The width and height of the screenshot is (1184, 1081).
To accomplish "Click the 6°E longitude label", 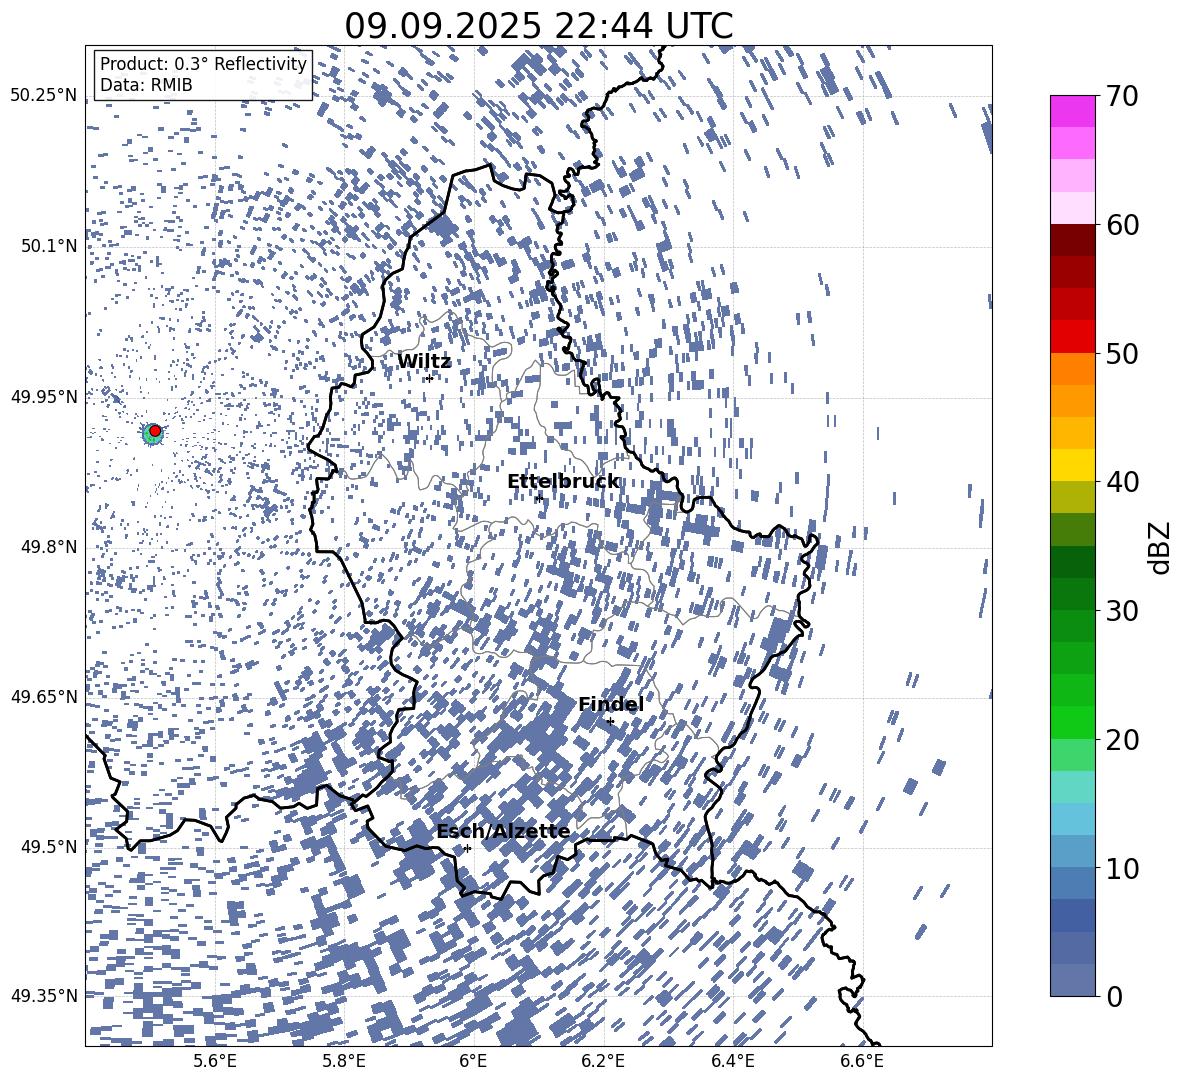I will [x=473, y=1061].
